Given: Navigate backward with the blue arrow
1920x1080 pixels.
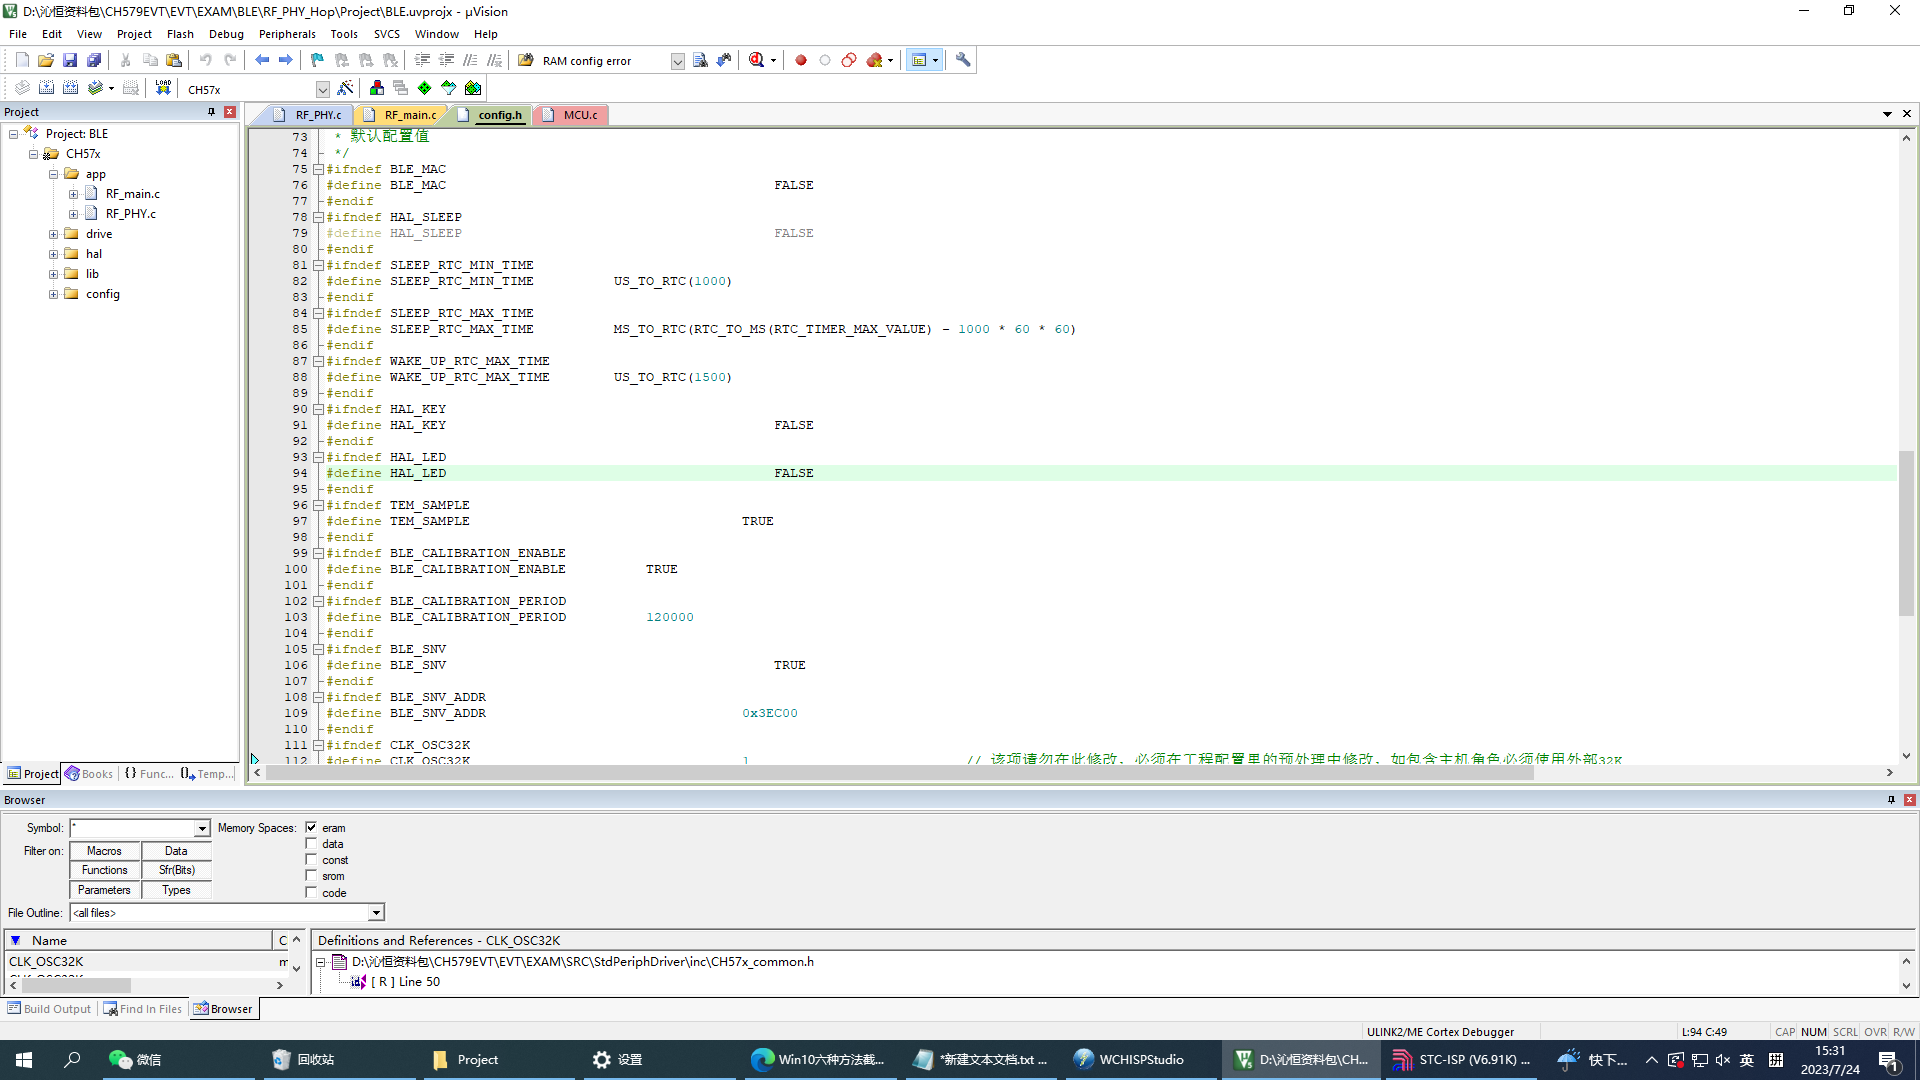Looking at the screenshot, I should coord(262,60).
